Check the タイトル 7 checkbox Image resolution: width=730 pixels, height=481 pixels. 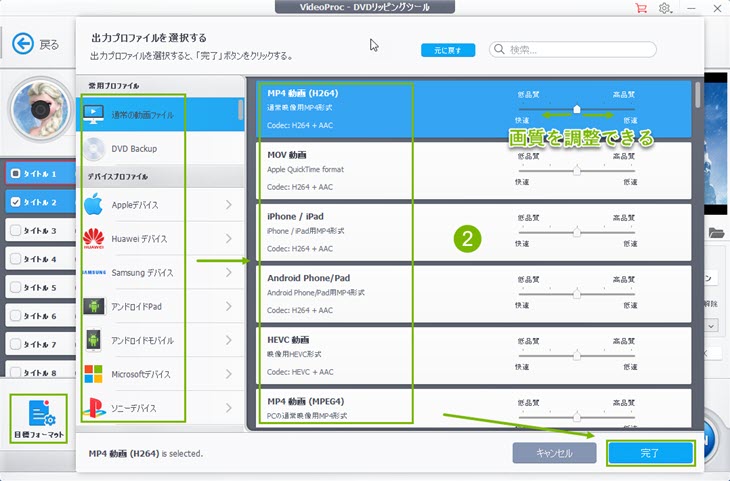tap(15, 344)
